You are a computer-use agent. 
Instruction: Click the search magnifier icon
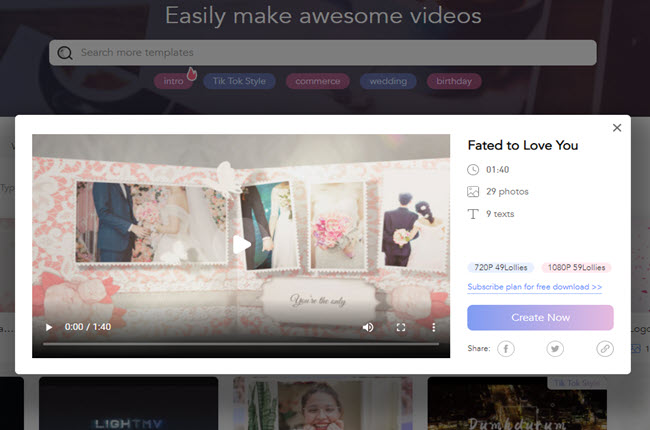(x=65, y=53)
